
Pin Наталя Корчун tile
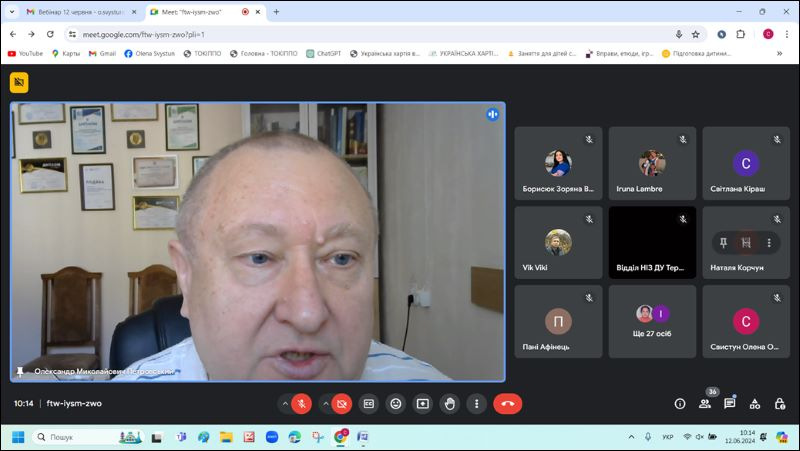click(x=723, y=243)
